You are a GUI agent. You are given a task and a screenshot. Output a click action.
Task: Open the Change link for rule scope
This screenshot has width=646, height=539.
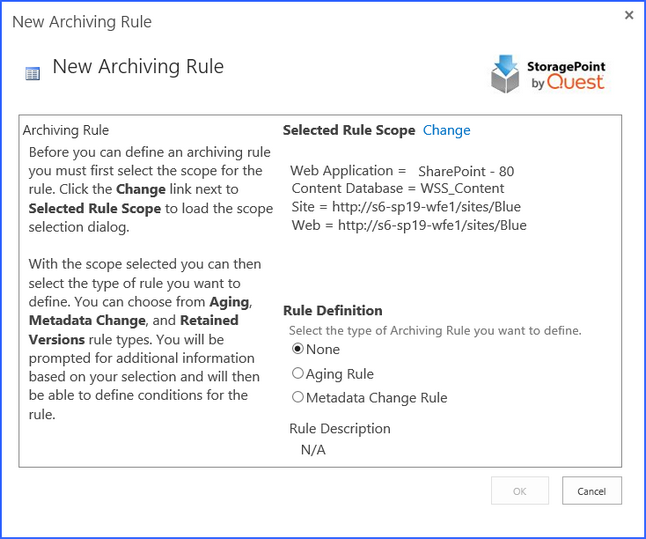click(446, 130)
